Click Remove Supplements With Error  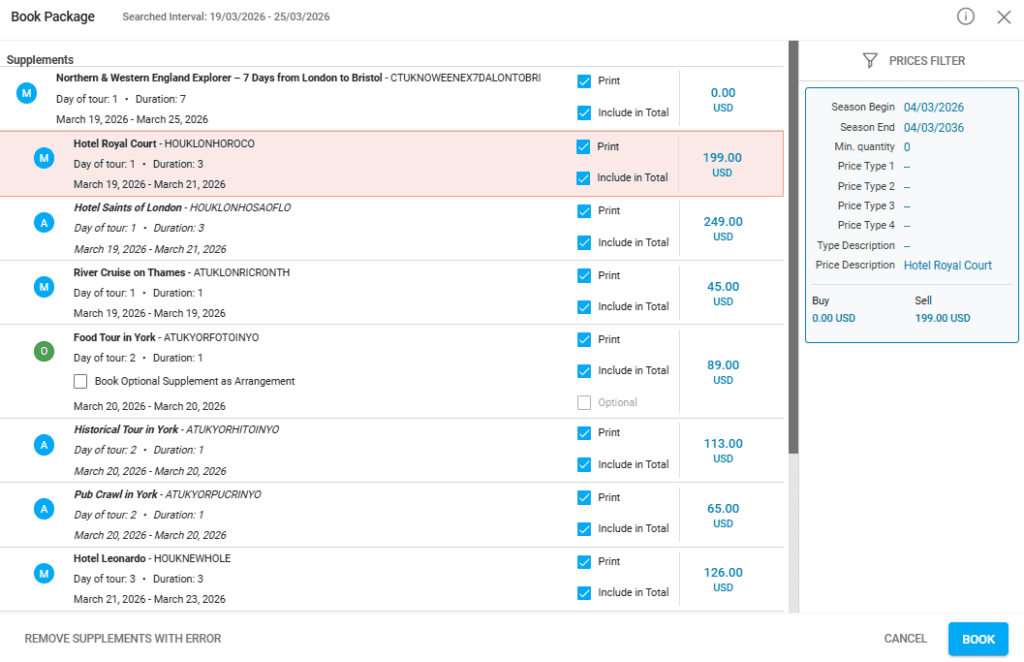(123, 639)
